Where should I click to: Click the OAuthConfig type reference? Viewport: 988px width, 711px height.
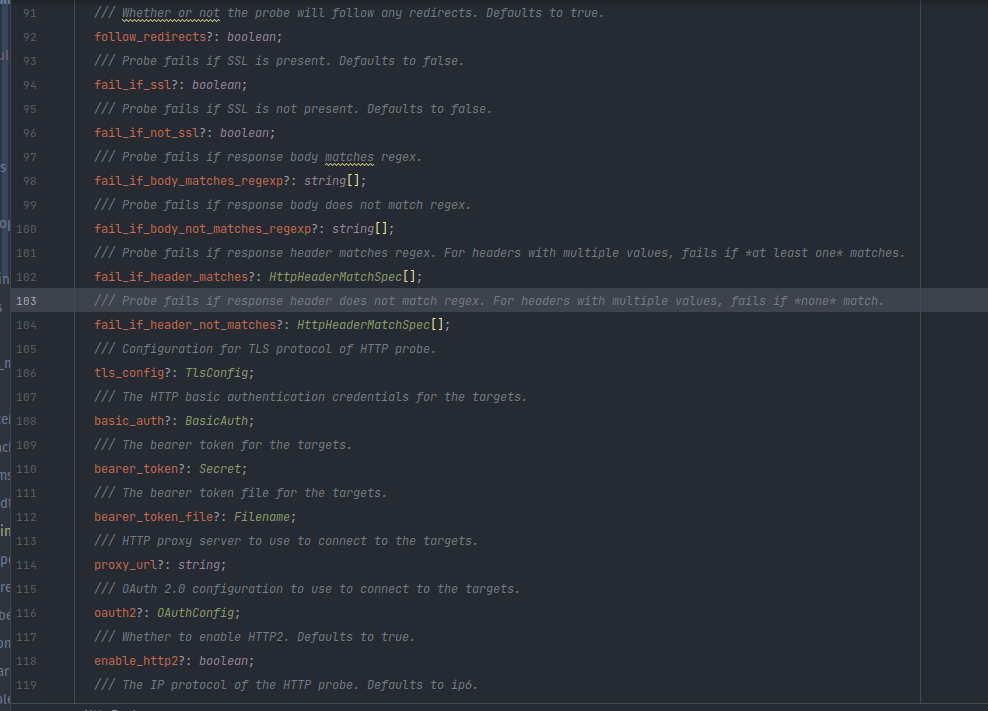[196, 613]
